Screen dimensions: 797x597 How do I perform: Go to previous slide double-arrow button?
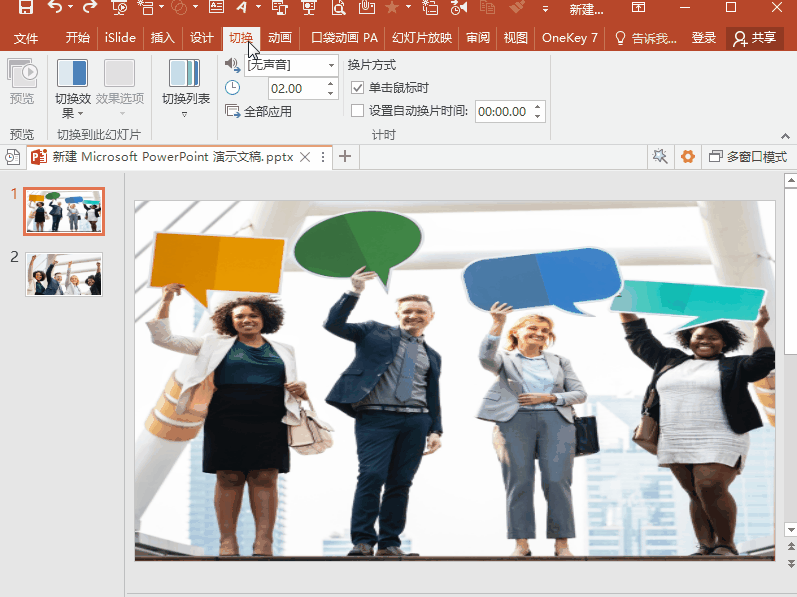click(791, 547)
